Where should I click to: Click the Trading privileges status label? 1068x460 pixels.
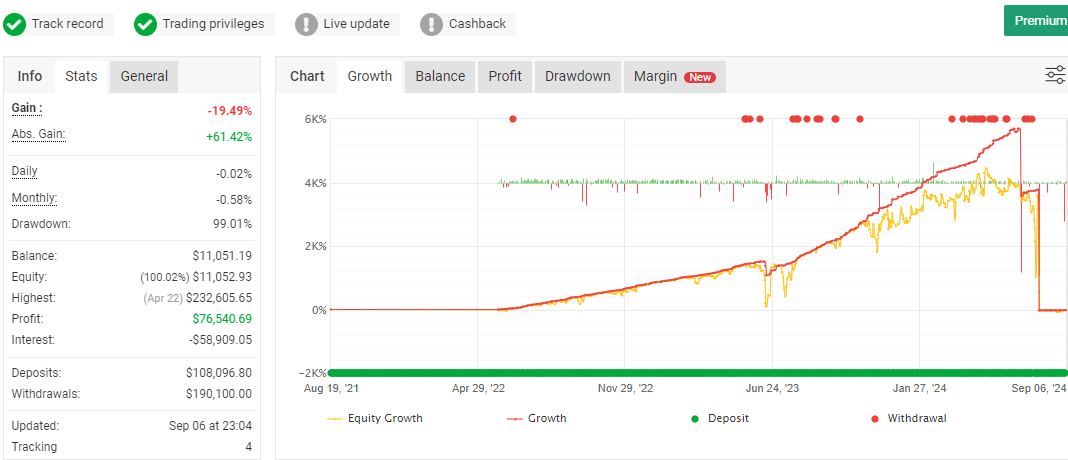[213, 24]
